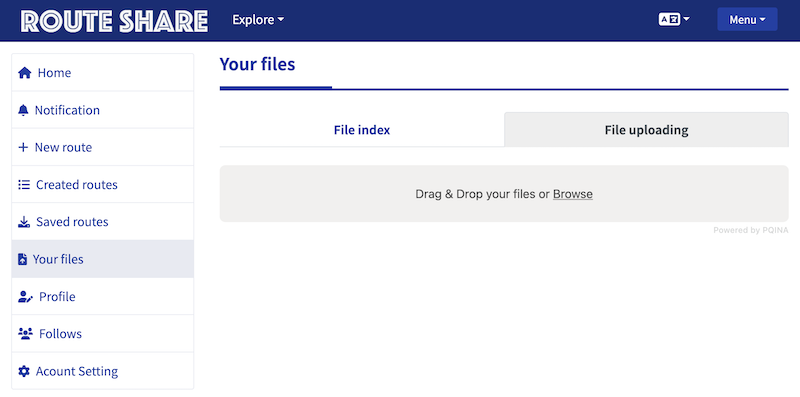Go to the Home sidebar item
The height and width of the screenshot is (397, 800).
103,73
